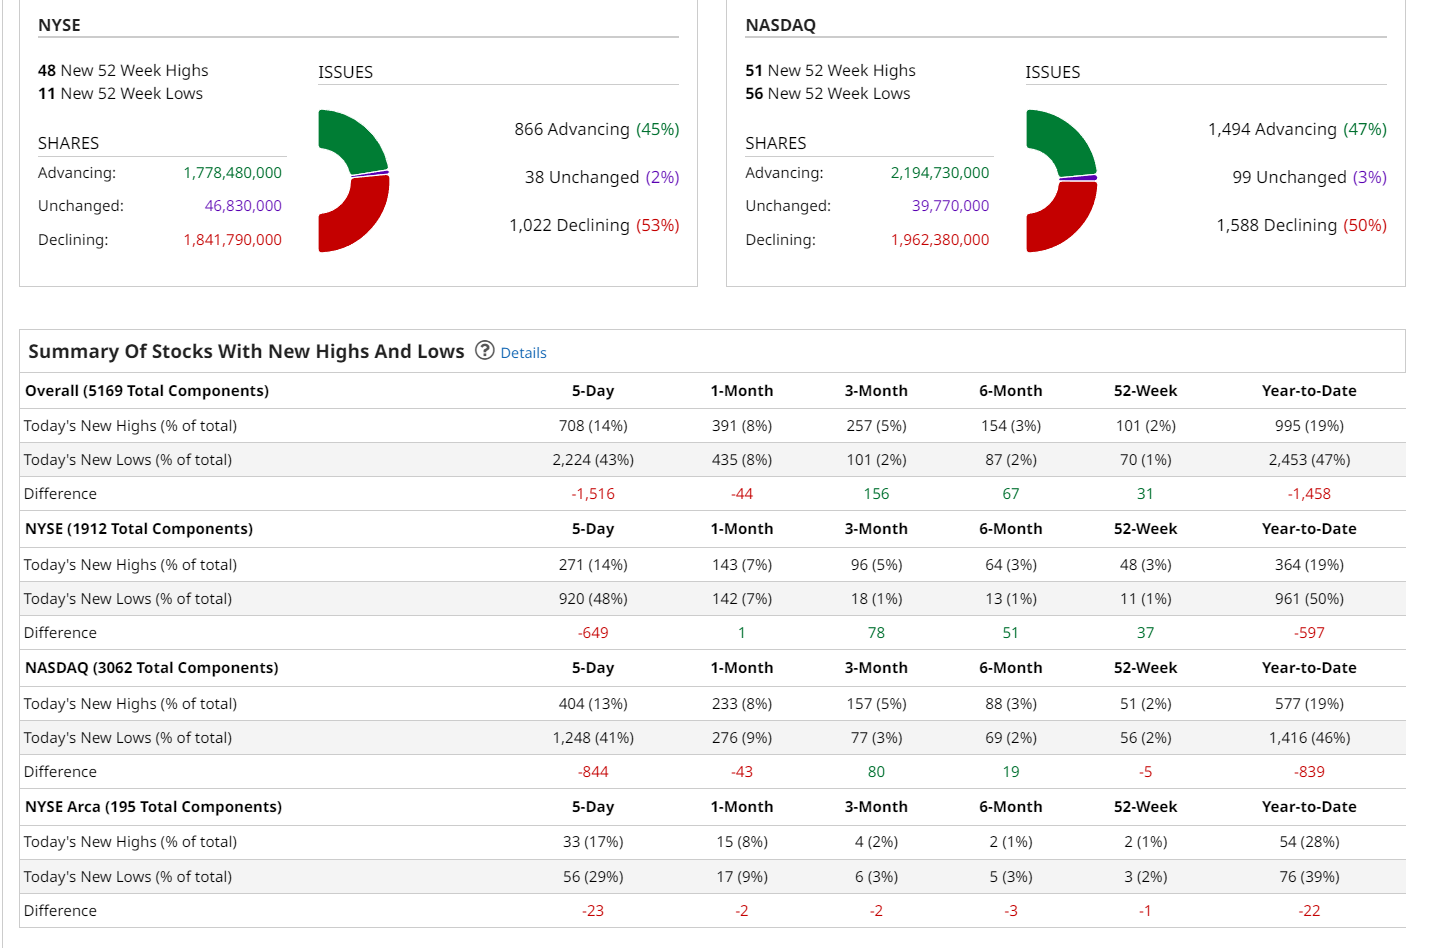Click NYSE Arca 5-Day new lows '56 (29%)'
The height and width of the screenshot is (948, 1431).
[593, 877]
